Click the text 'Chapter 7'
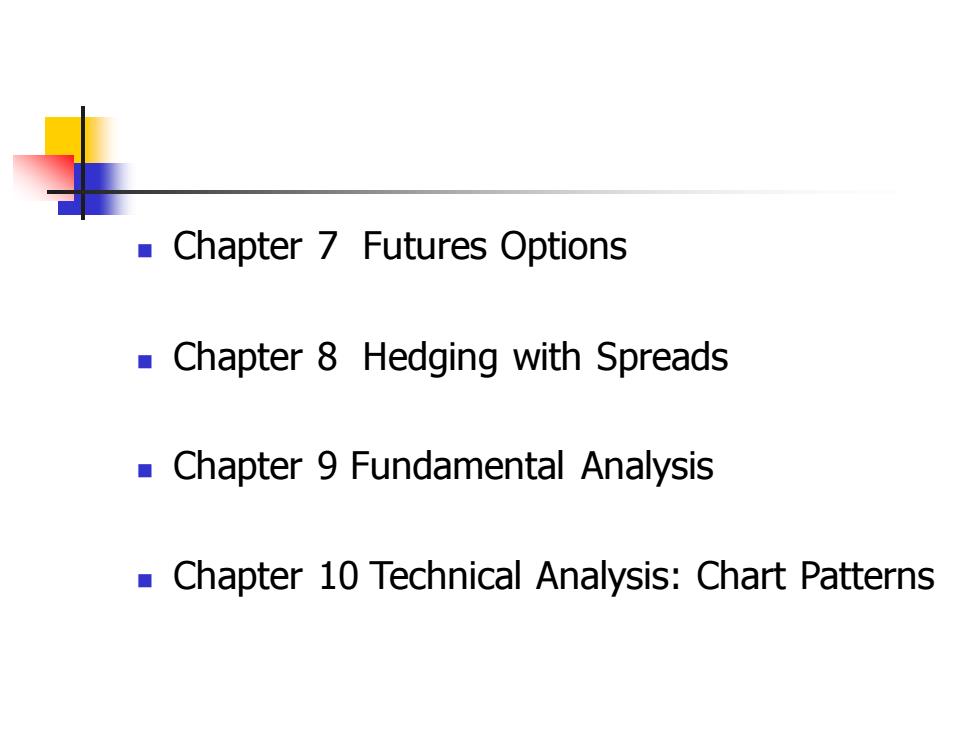 (x=255, y=246)
